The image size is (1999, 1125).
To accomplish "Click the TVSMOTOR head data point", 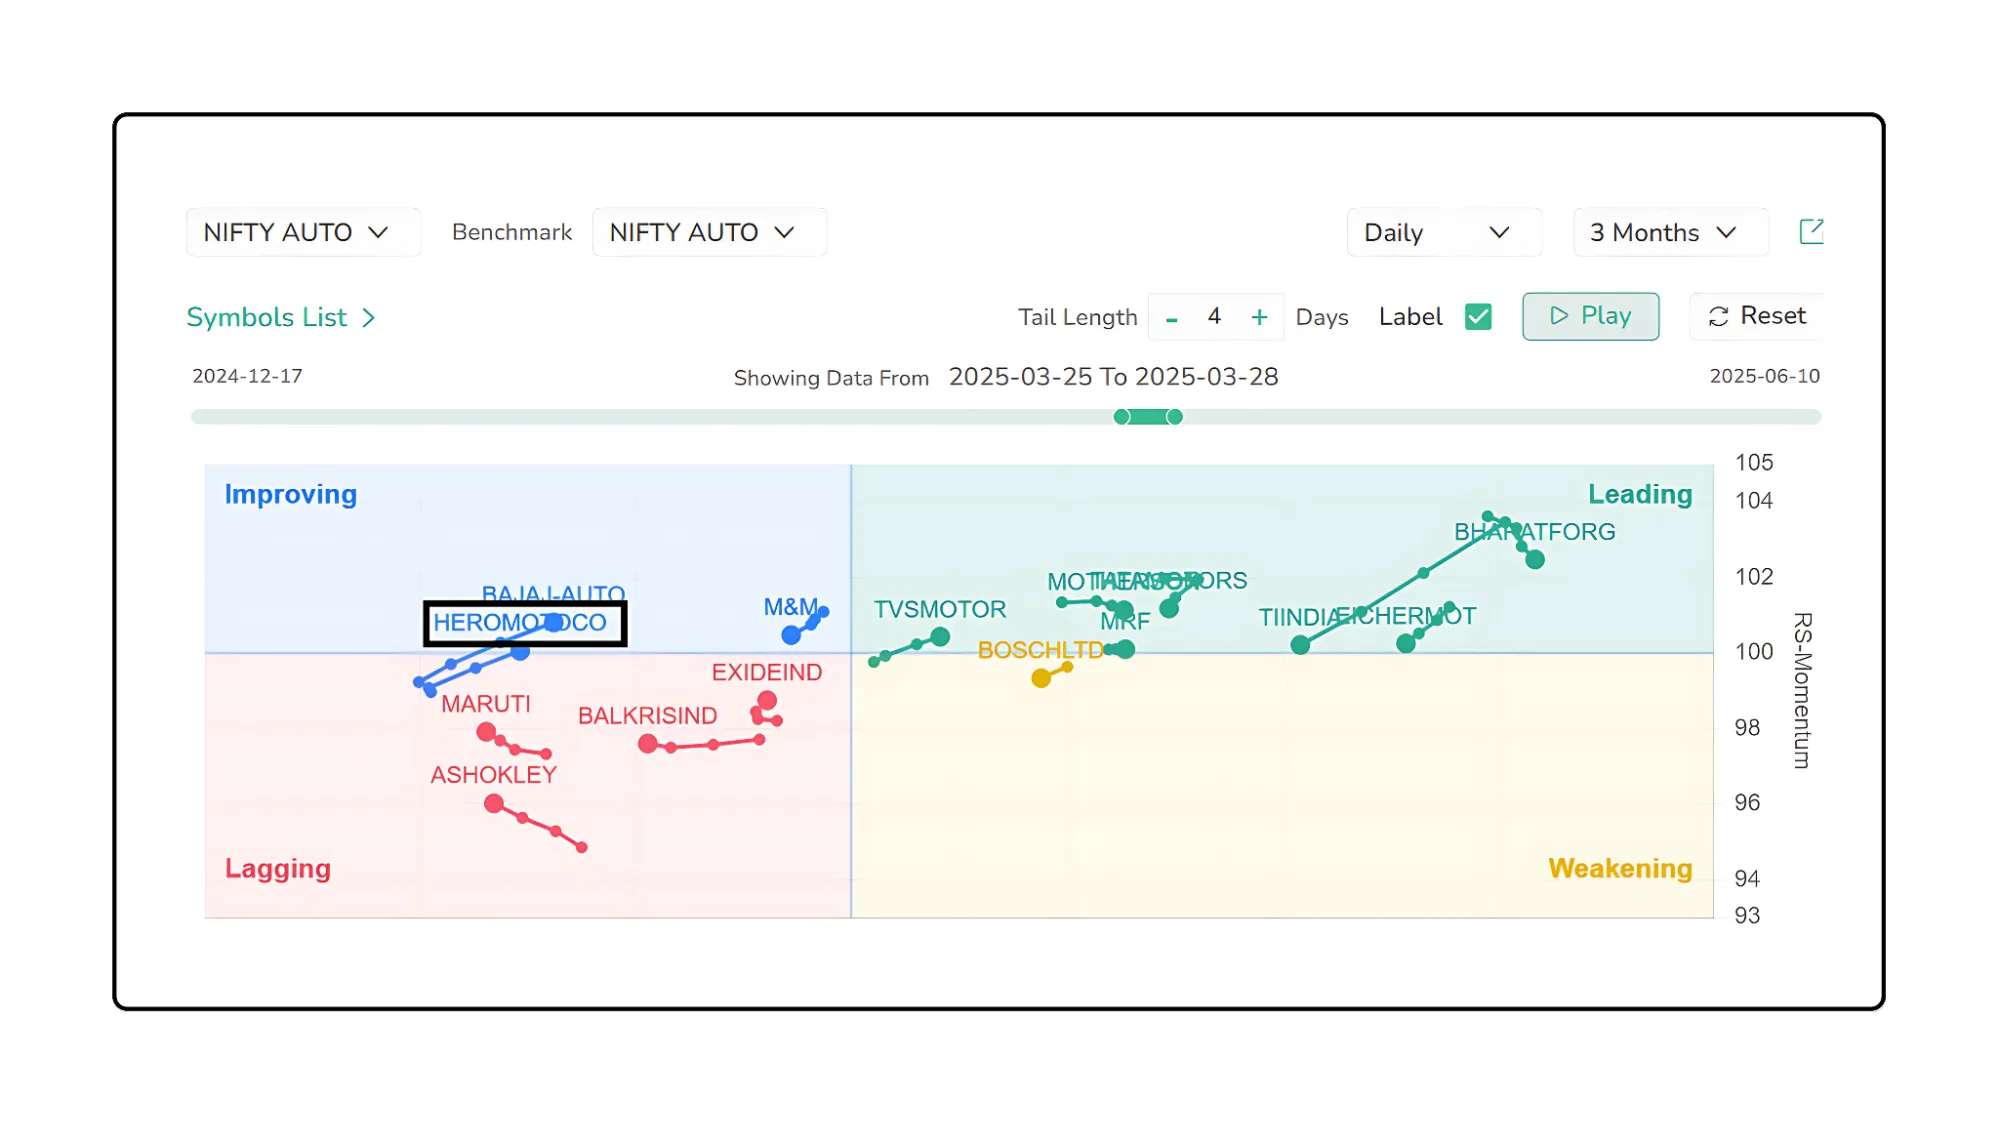I will pos(940,637).
